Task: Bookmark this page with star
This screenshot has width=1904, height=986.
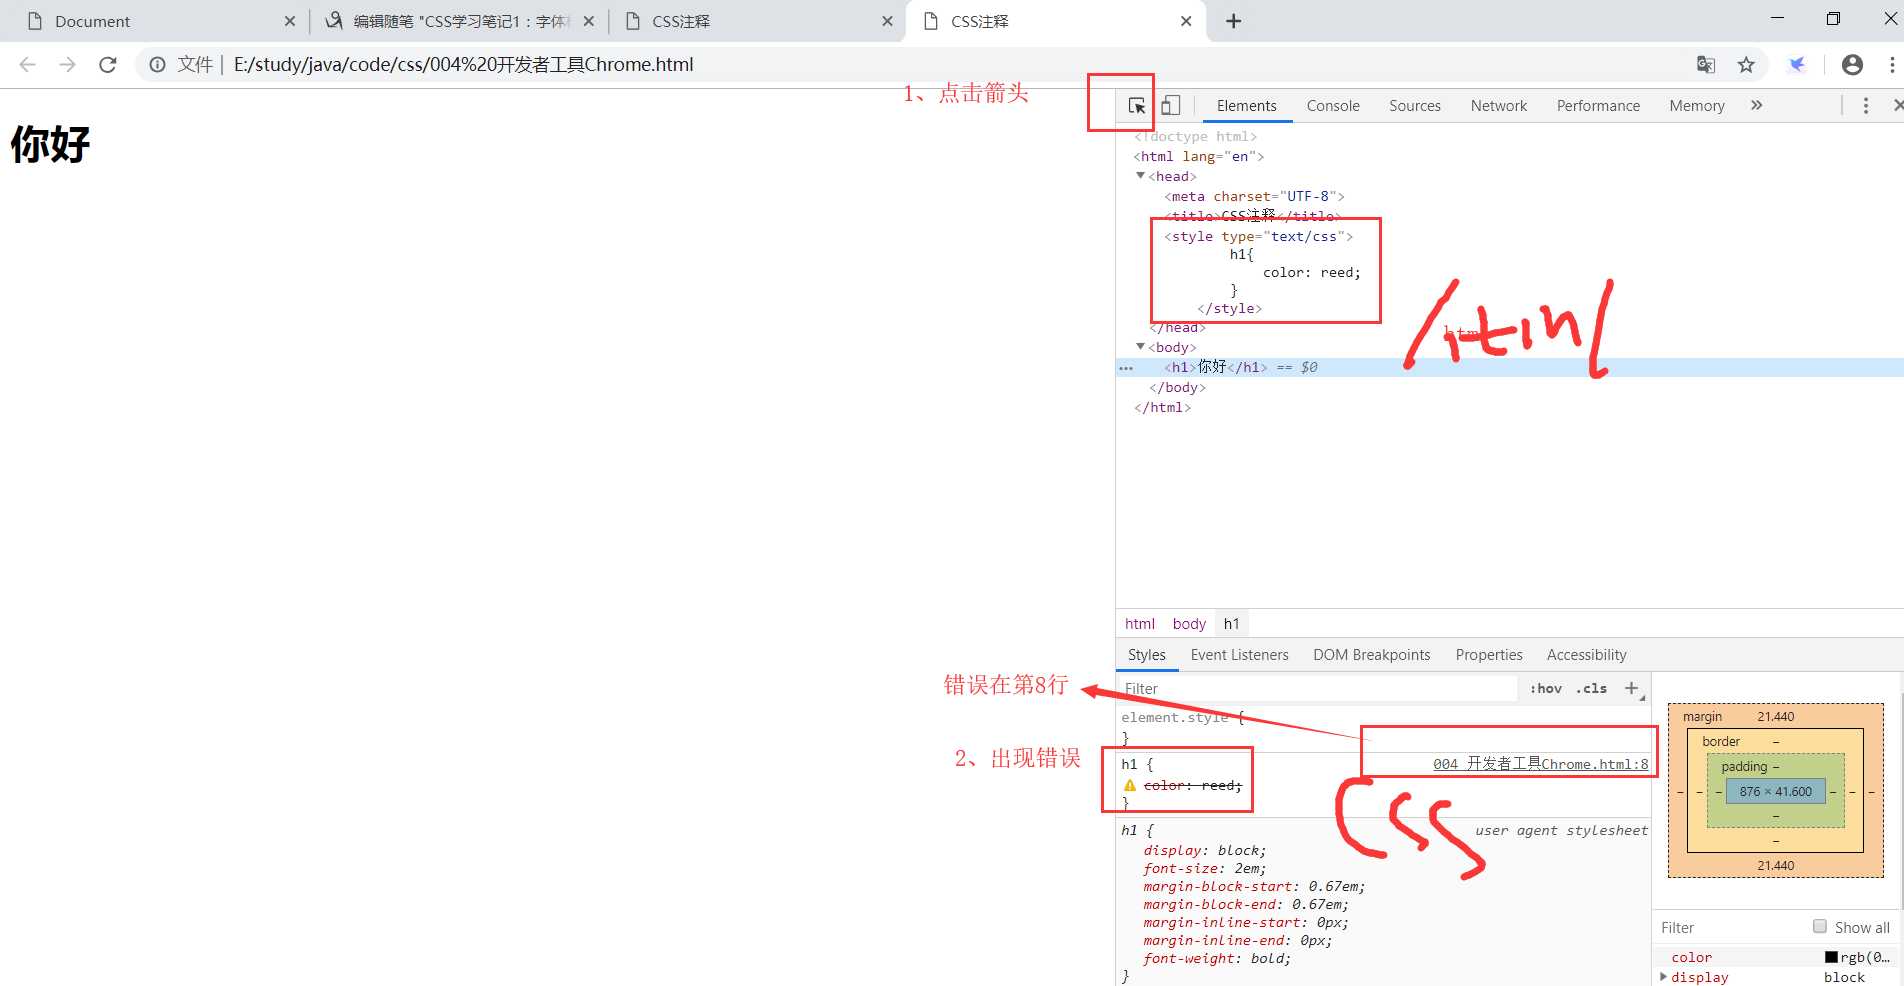Action: [1746, 64]
